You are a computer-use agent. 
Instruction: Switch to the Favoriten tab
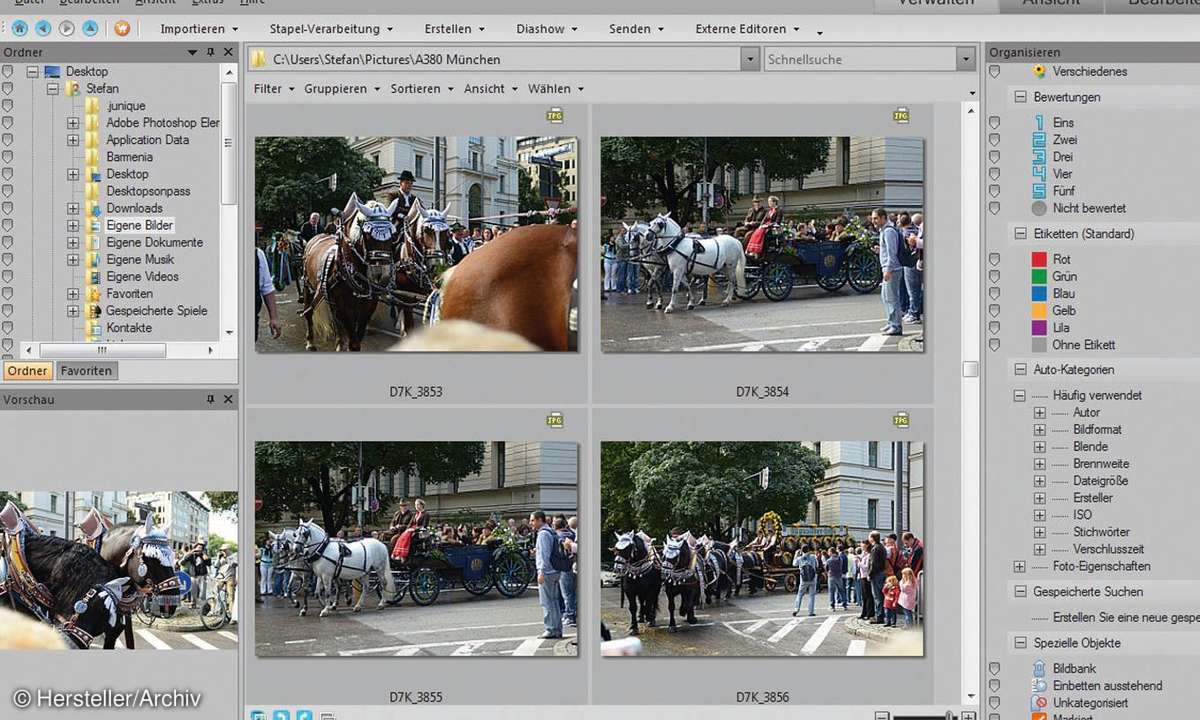point(86,371)
